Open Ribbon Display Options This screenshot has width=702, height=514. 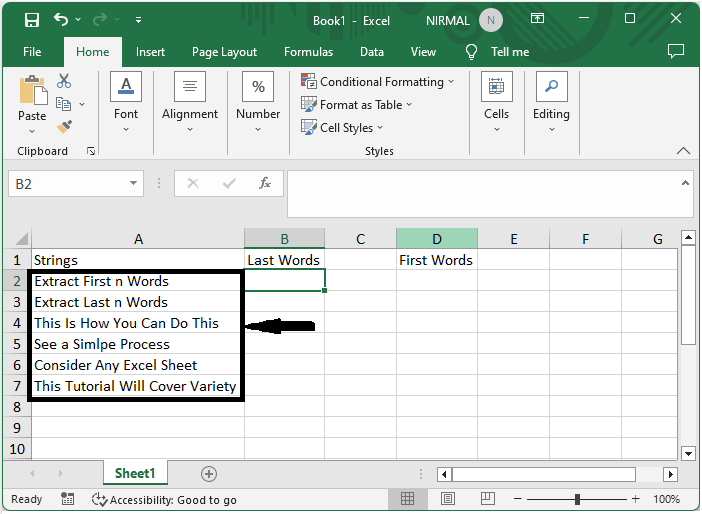[537, 18]
